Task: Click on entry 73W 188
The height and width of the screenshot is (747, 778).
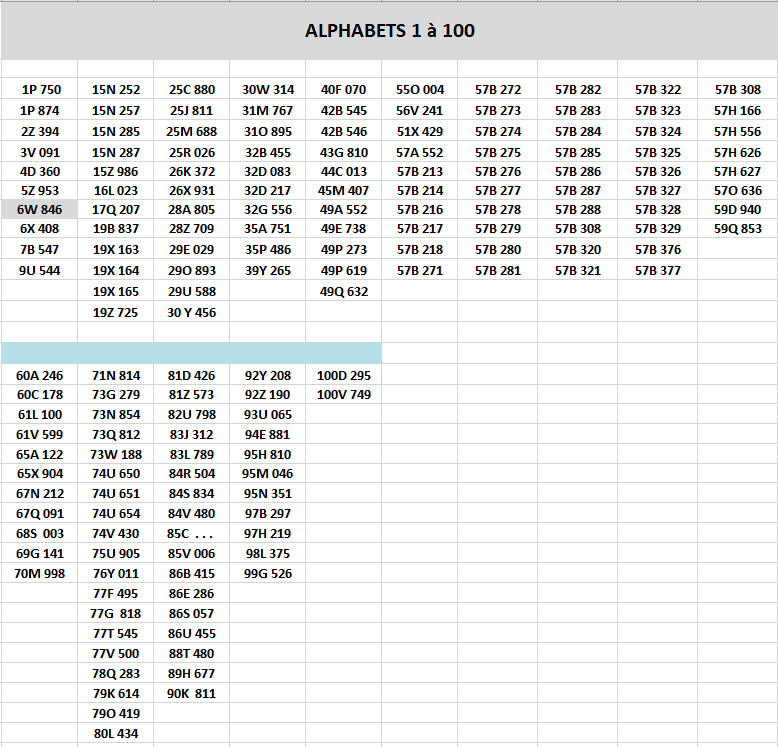Action: [x=116, y=454]
